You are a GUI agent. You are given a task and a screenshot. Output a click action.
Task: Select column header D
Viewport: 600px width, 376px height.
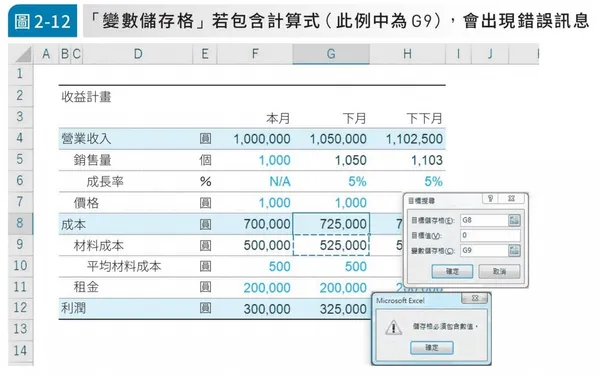(138, 54)
